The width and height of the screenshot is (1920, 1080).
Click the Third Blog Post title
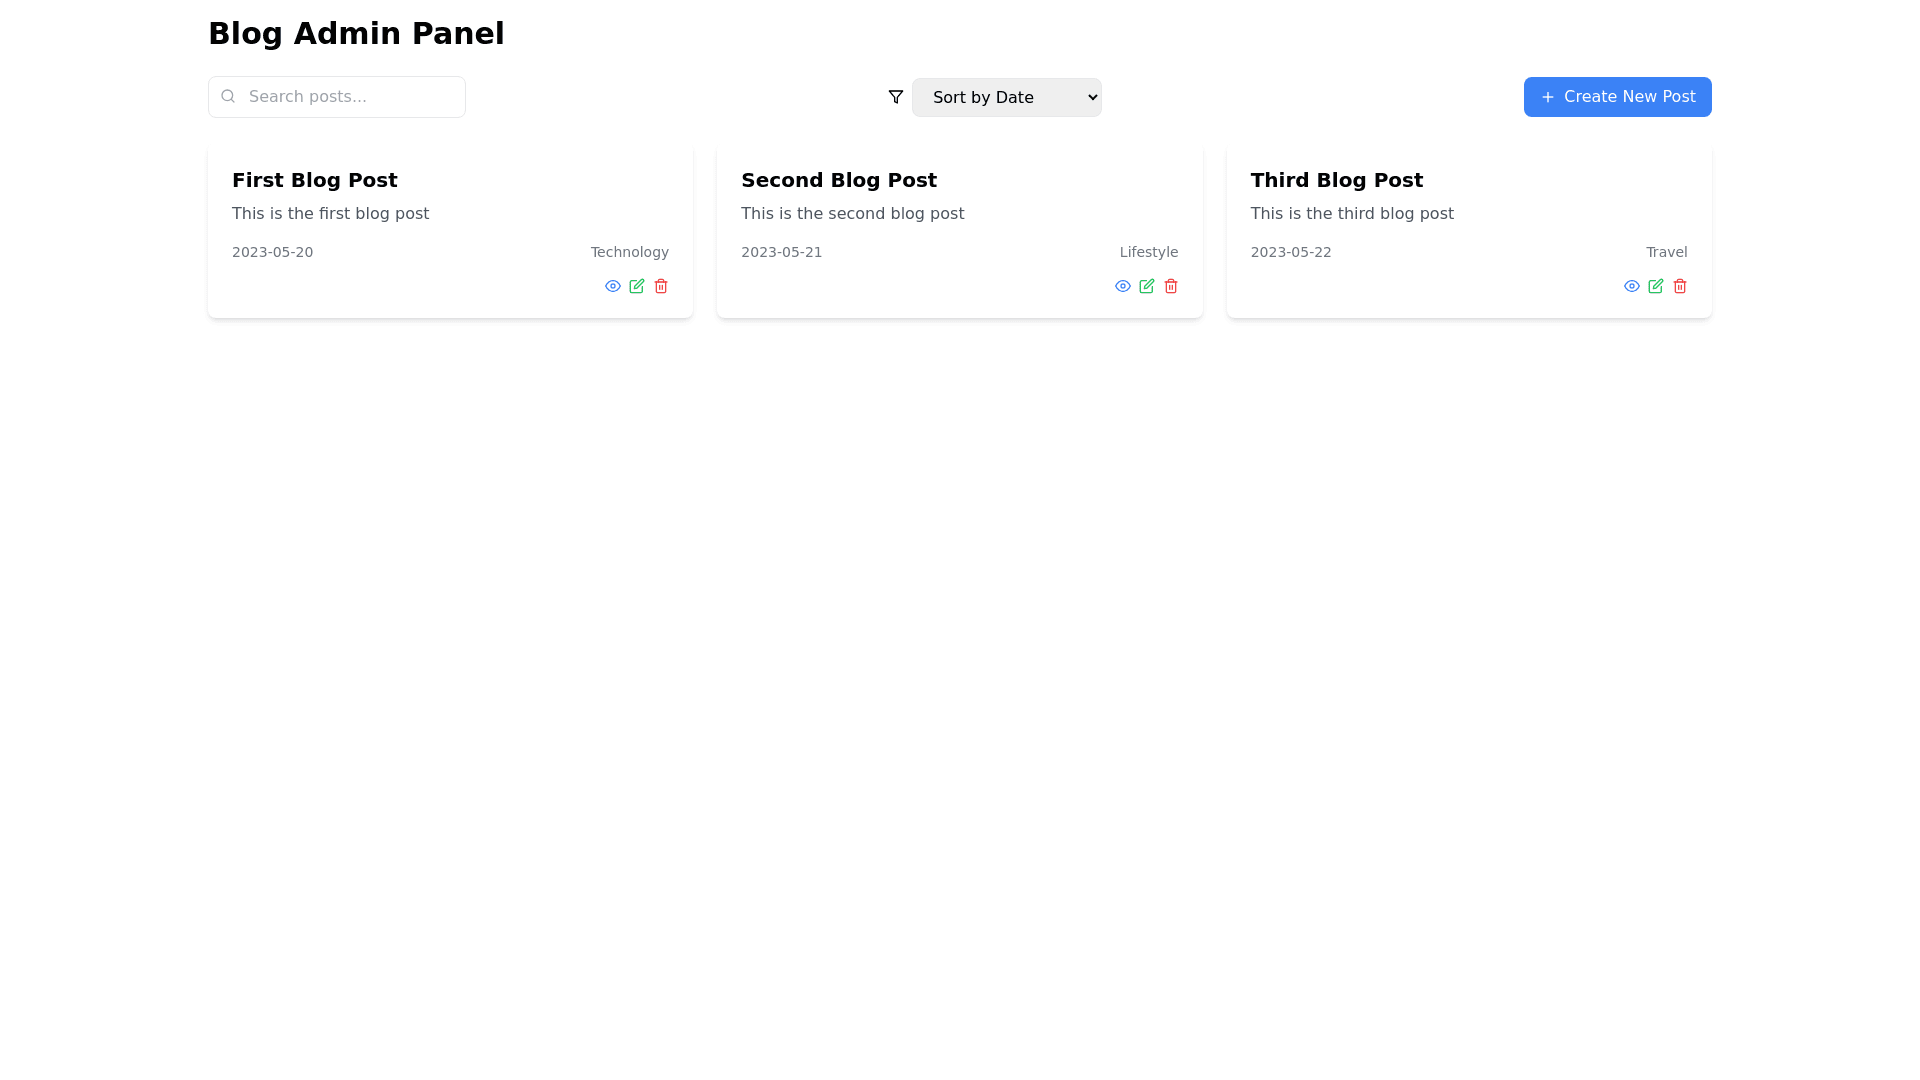tap(1336, 180)
